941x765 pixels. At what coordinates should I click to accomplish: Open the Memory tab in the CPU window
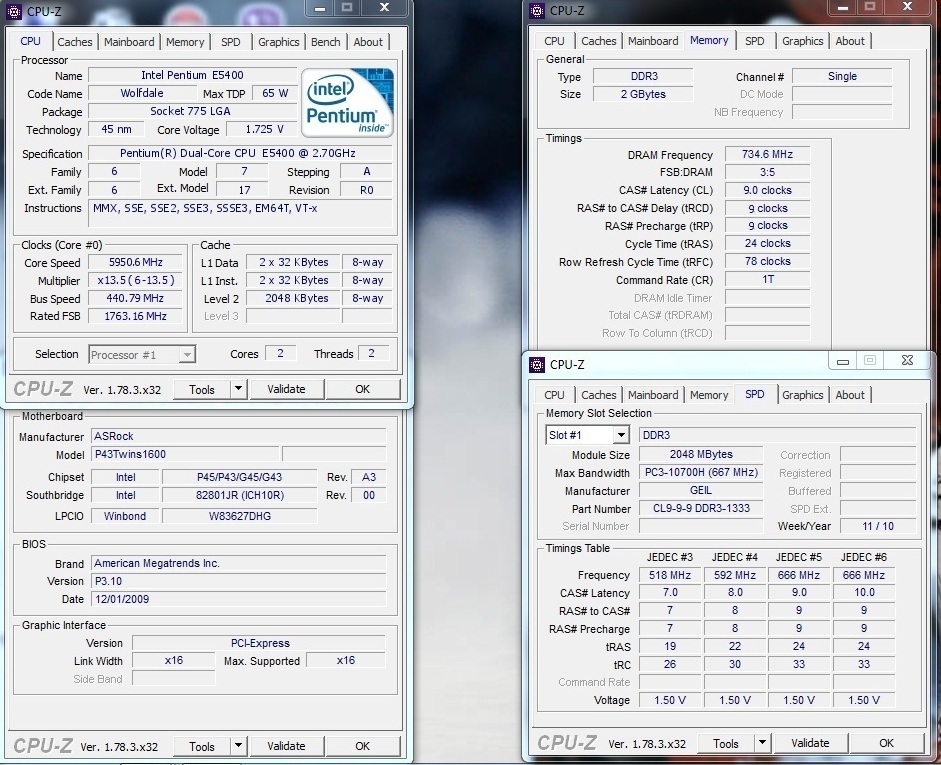pyautogui.click(x=185, y=42)
